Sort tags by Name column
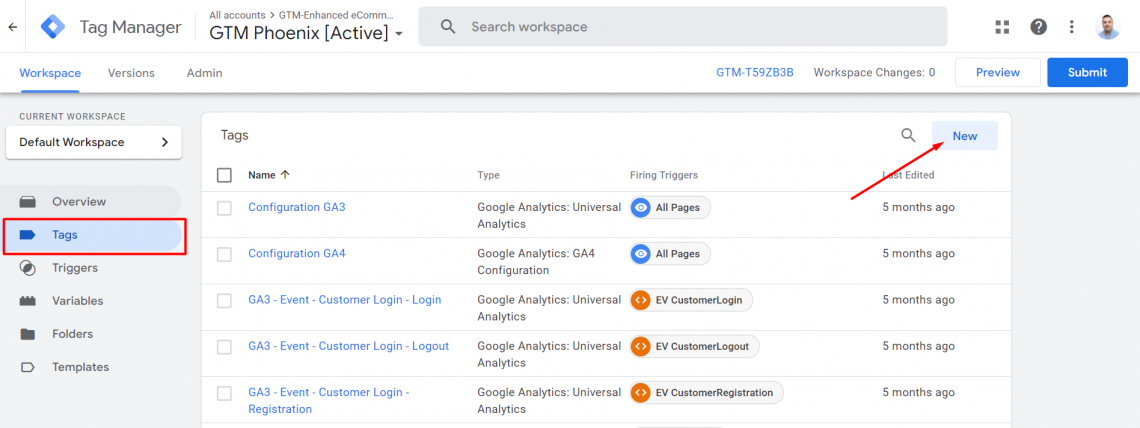Image resolution: width=1140 pixels, height=428 pixels. coord(262,175)
